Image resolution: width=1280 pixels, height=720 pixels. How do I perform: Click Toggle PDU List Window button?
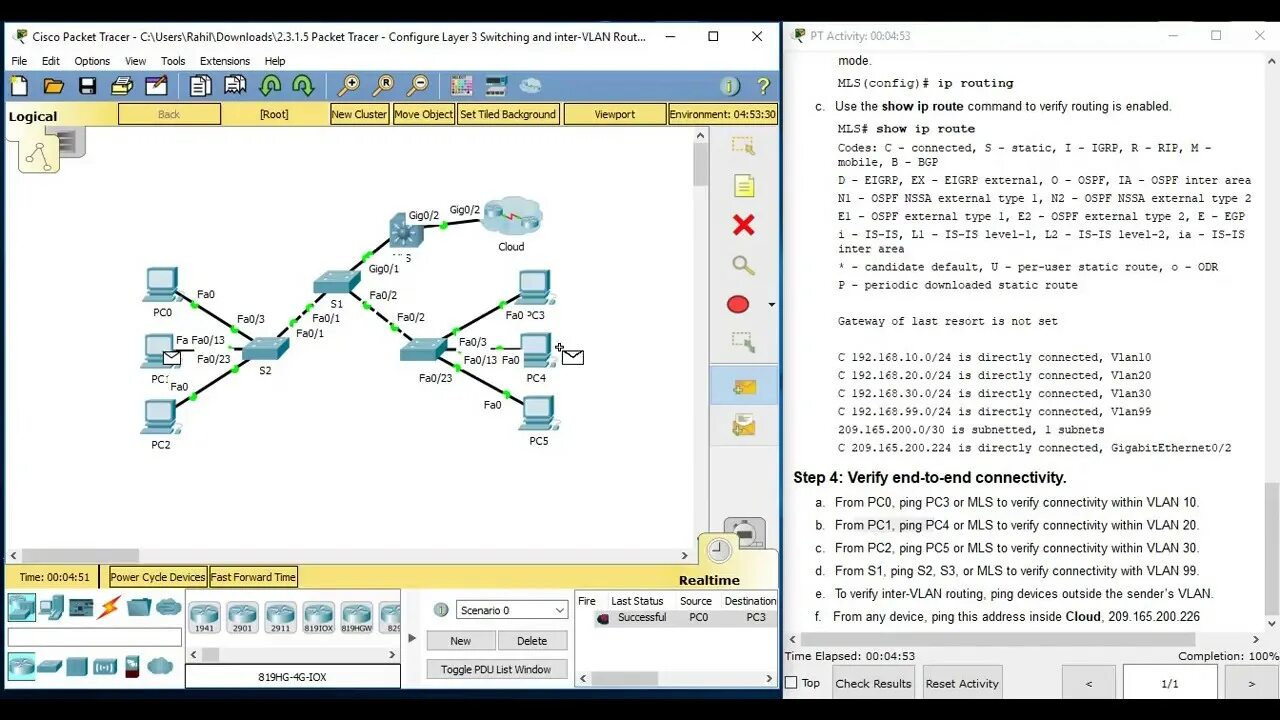pos(496,669)
